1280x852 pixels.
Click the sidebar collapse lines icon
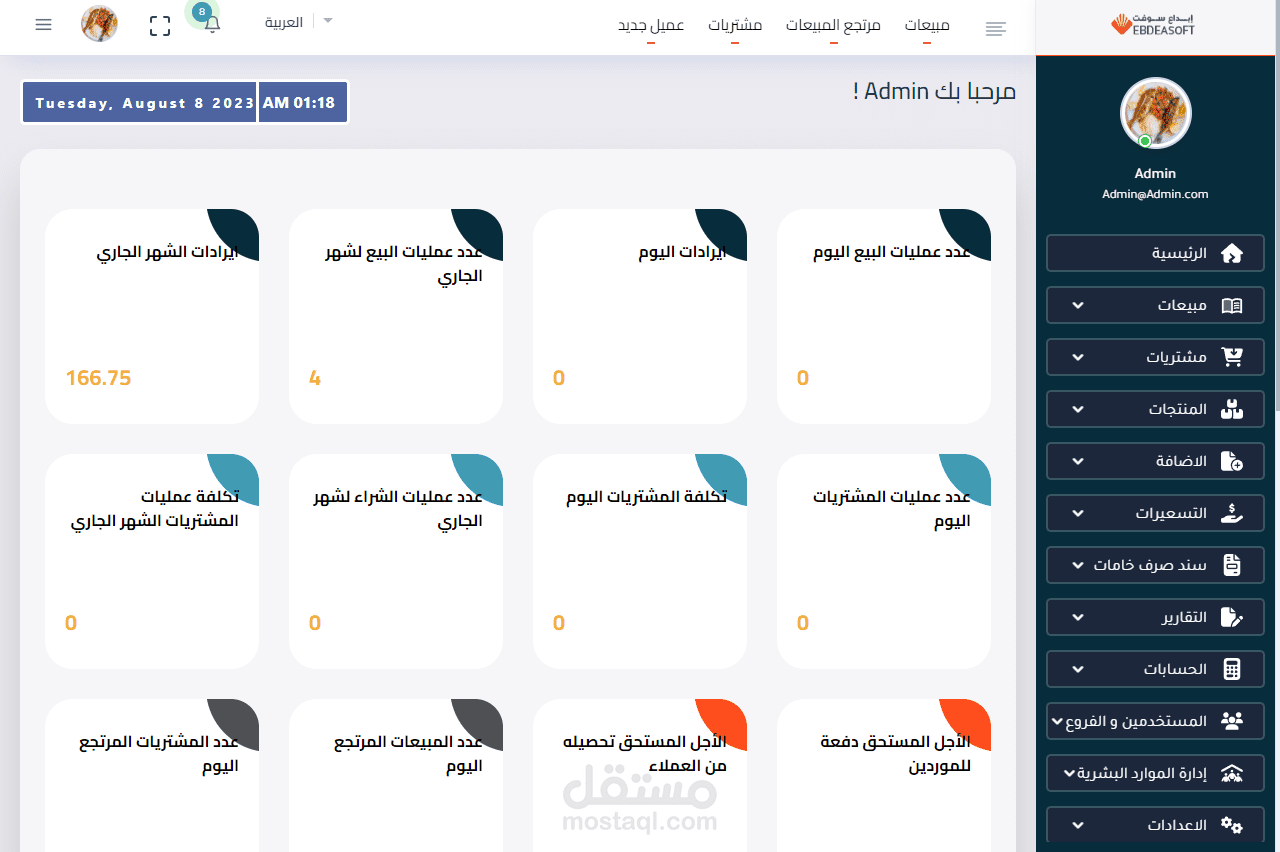pos(995,29)
